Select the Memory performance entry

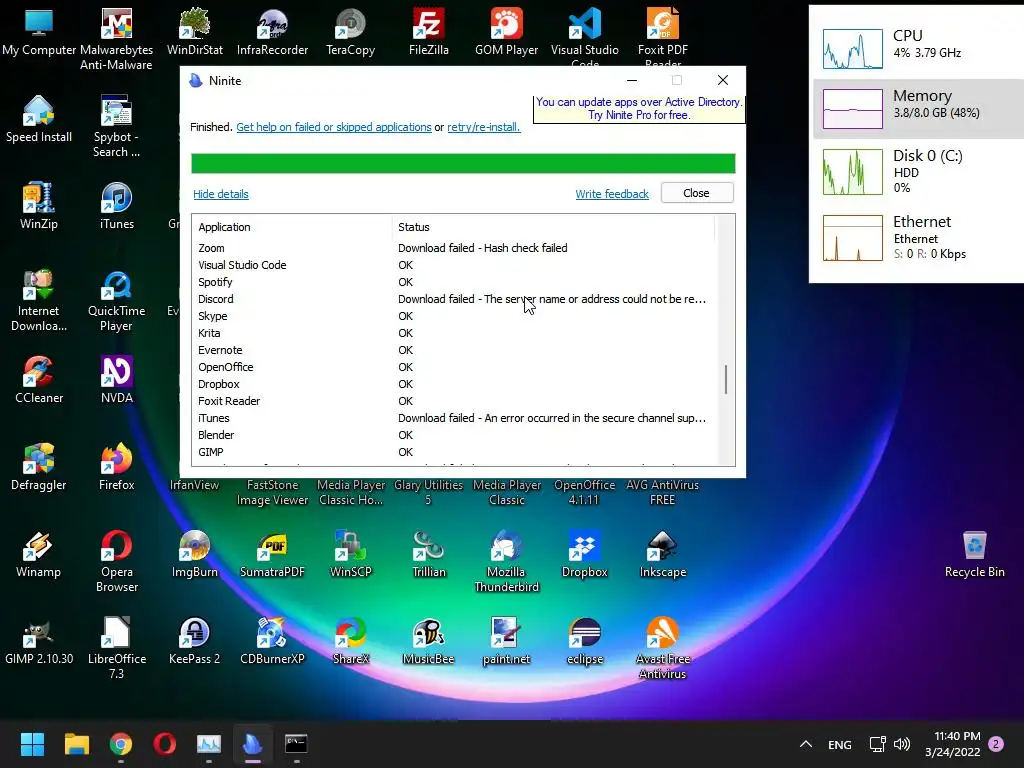coord(918,108)
